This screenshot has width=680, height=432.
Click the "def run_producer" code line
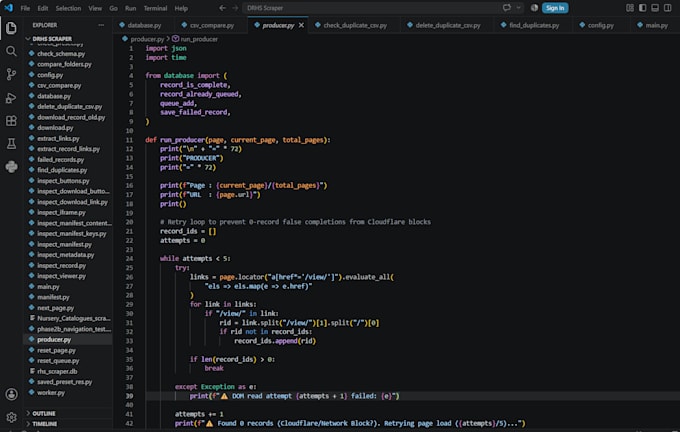click(x=238, y=140)
